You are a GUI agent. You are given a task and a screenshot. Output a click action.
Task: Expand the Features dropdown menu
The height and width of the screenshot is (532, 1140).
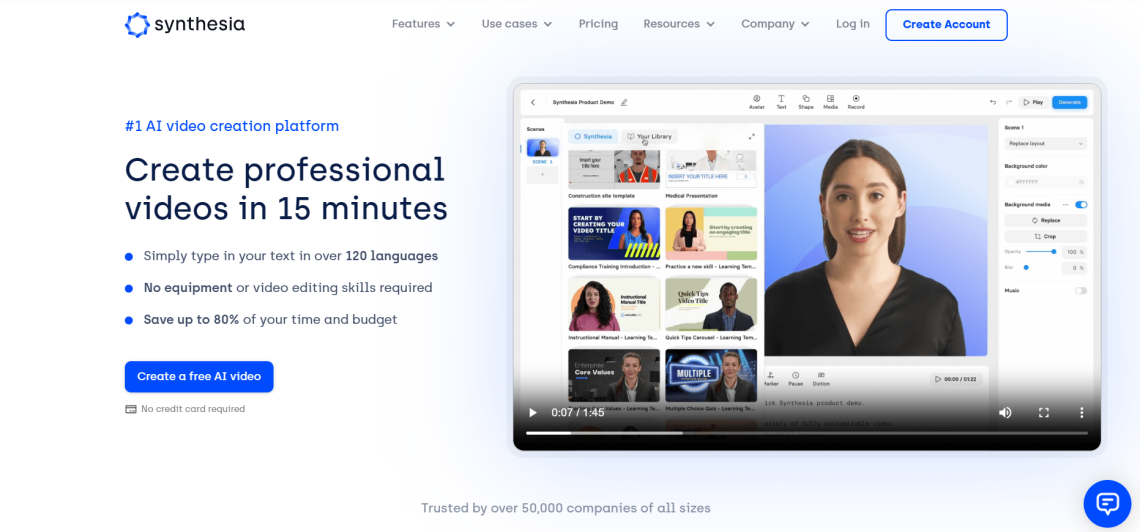[423, 24]
